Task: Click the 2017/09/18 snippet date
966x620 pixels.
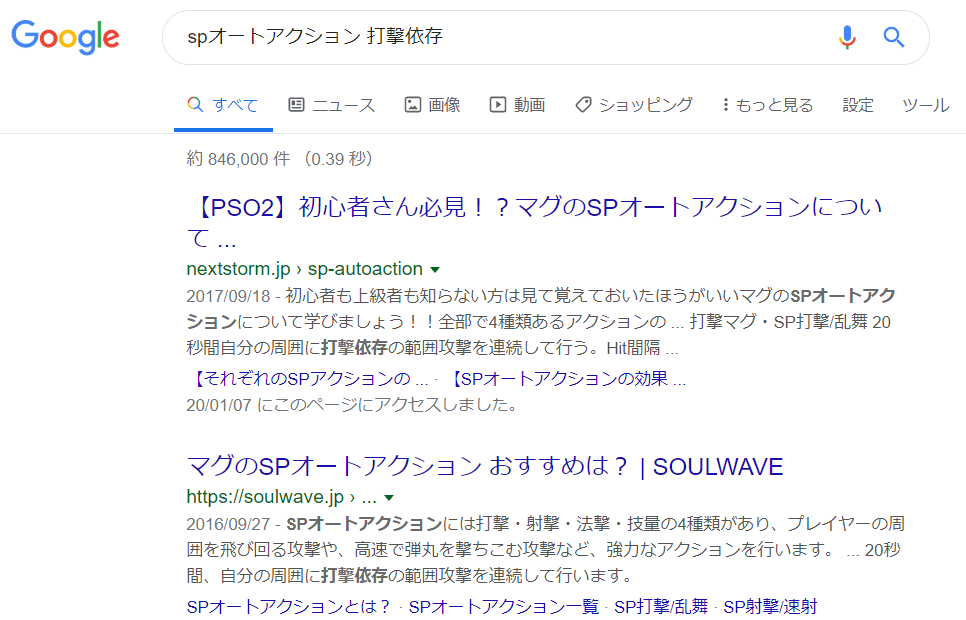Action: (x=228, y=296)
